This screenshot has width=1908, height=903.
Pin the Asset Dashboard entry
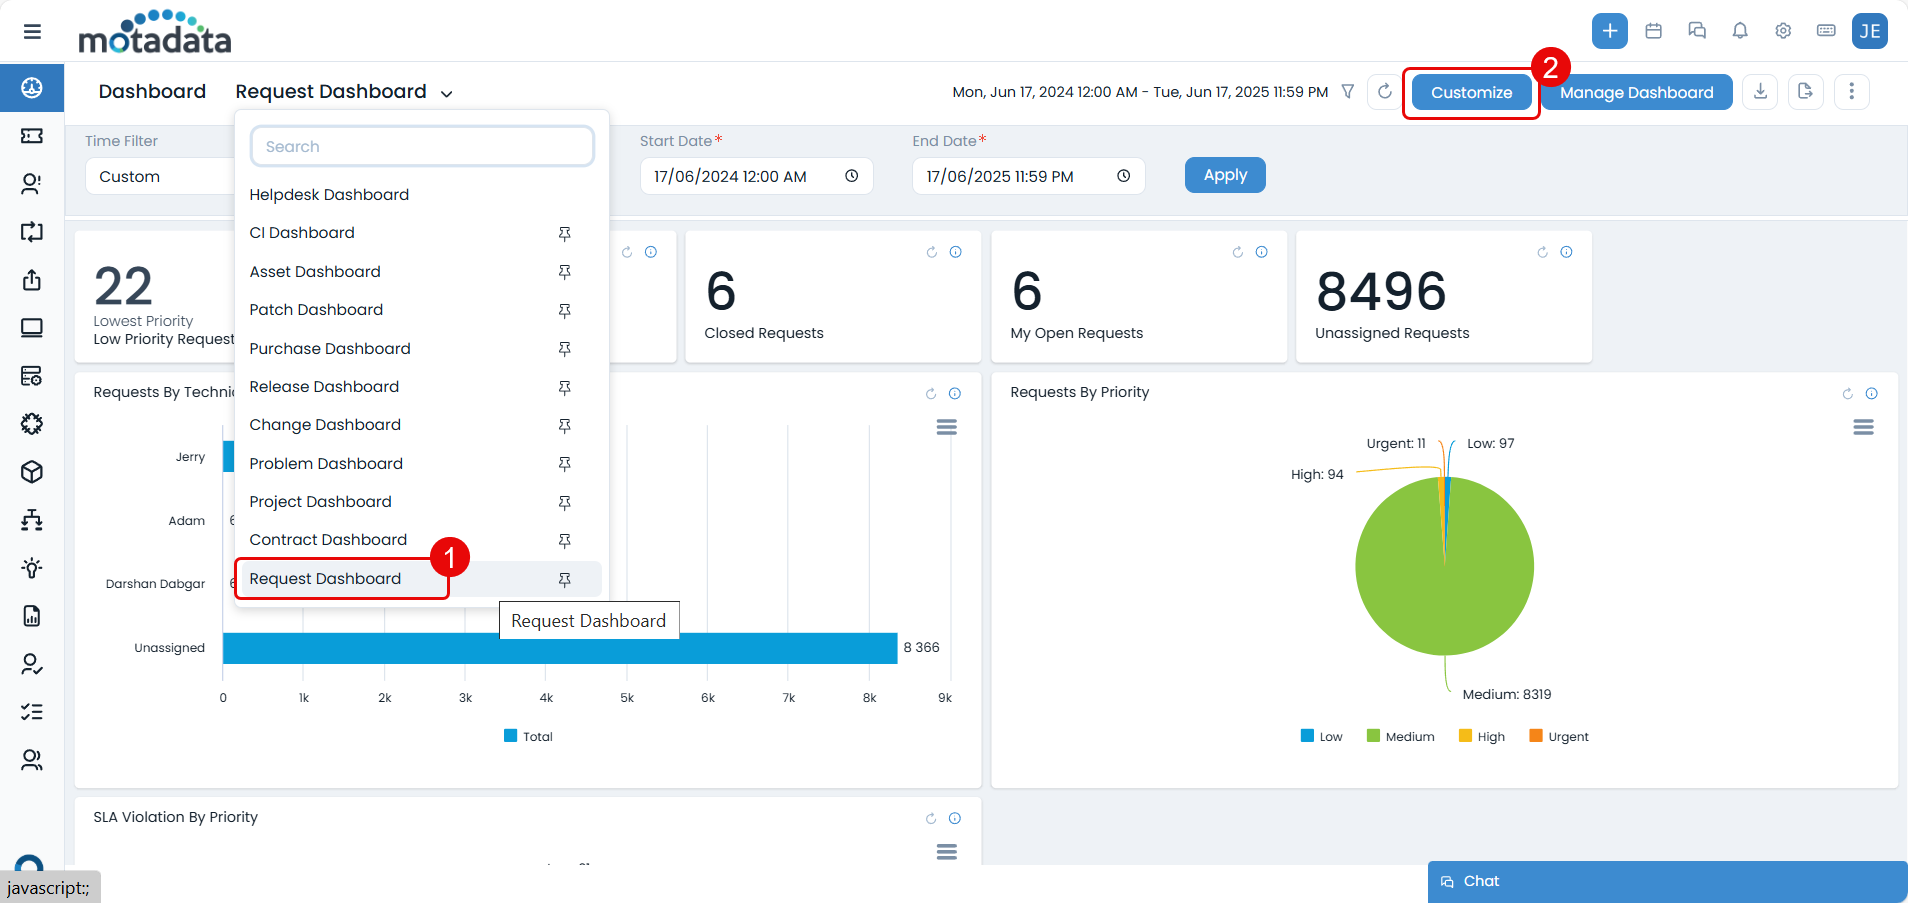[564, 272]
